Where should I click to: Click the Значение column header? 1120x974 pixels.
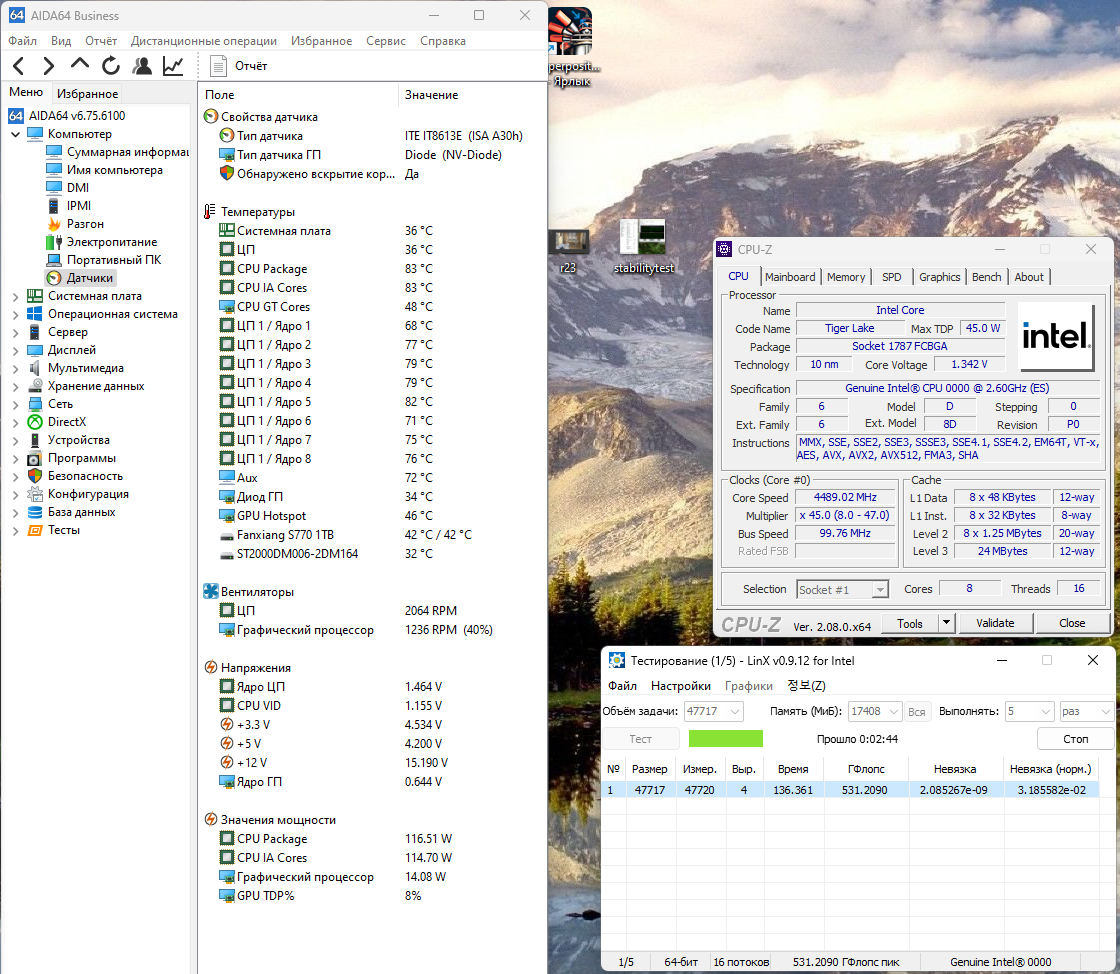431,95
